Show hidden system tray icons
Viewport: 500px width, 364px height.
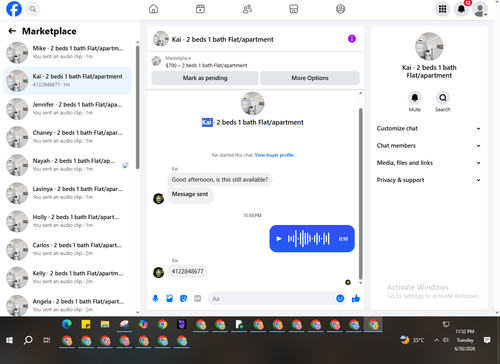pyautogui.click(x=436, y=340)
